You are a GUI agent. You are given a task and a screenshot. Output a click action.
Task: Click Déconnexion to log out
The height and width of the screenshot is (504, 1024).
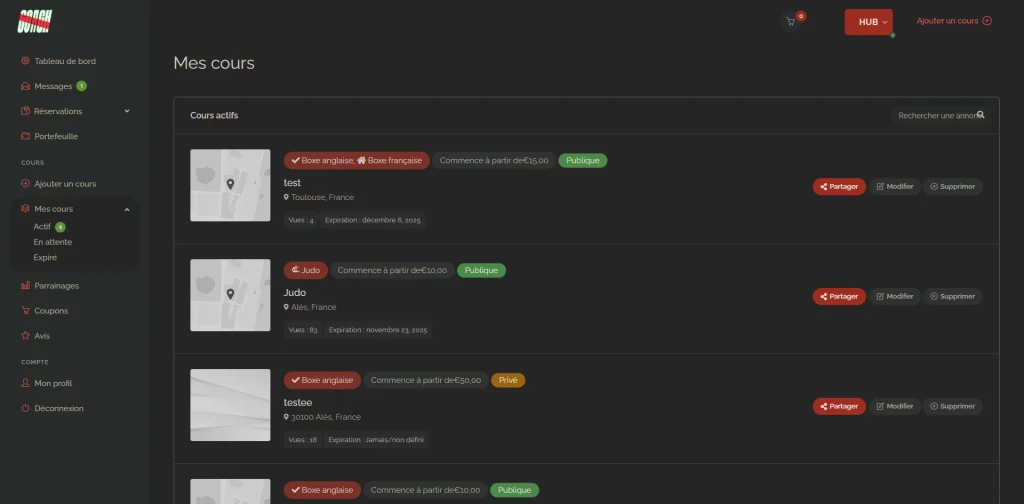point(59,408)
